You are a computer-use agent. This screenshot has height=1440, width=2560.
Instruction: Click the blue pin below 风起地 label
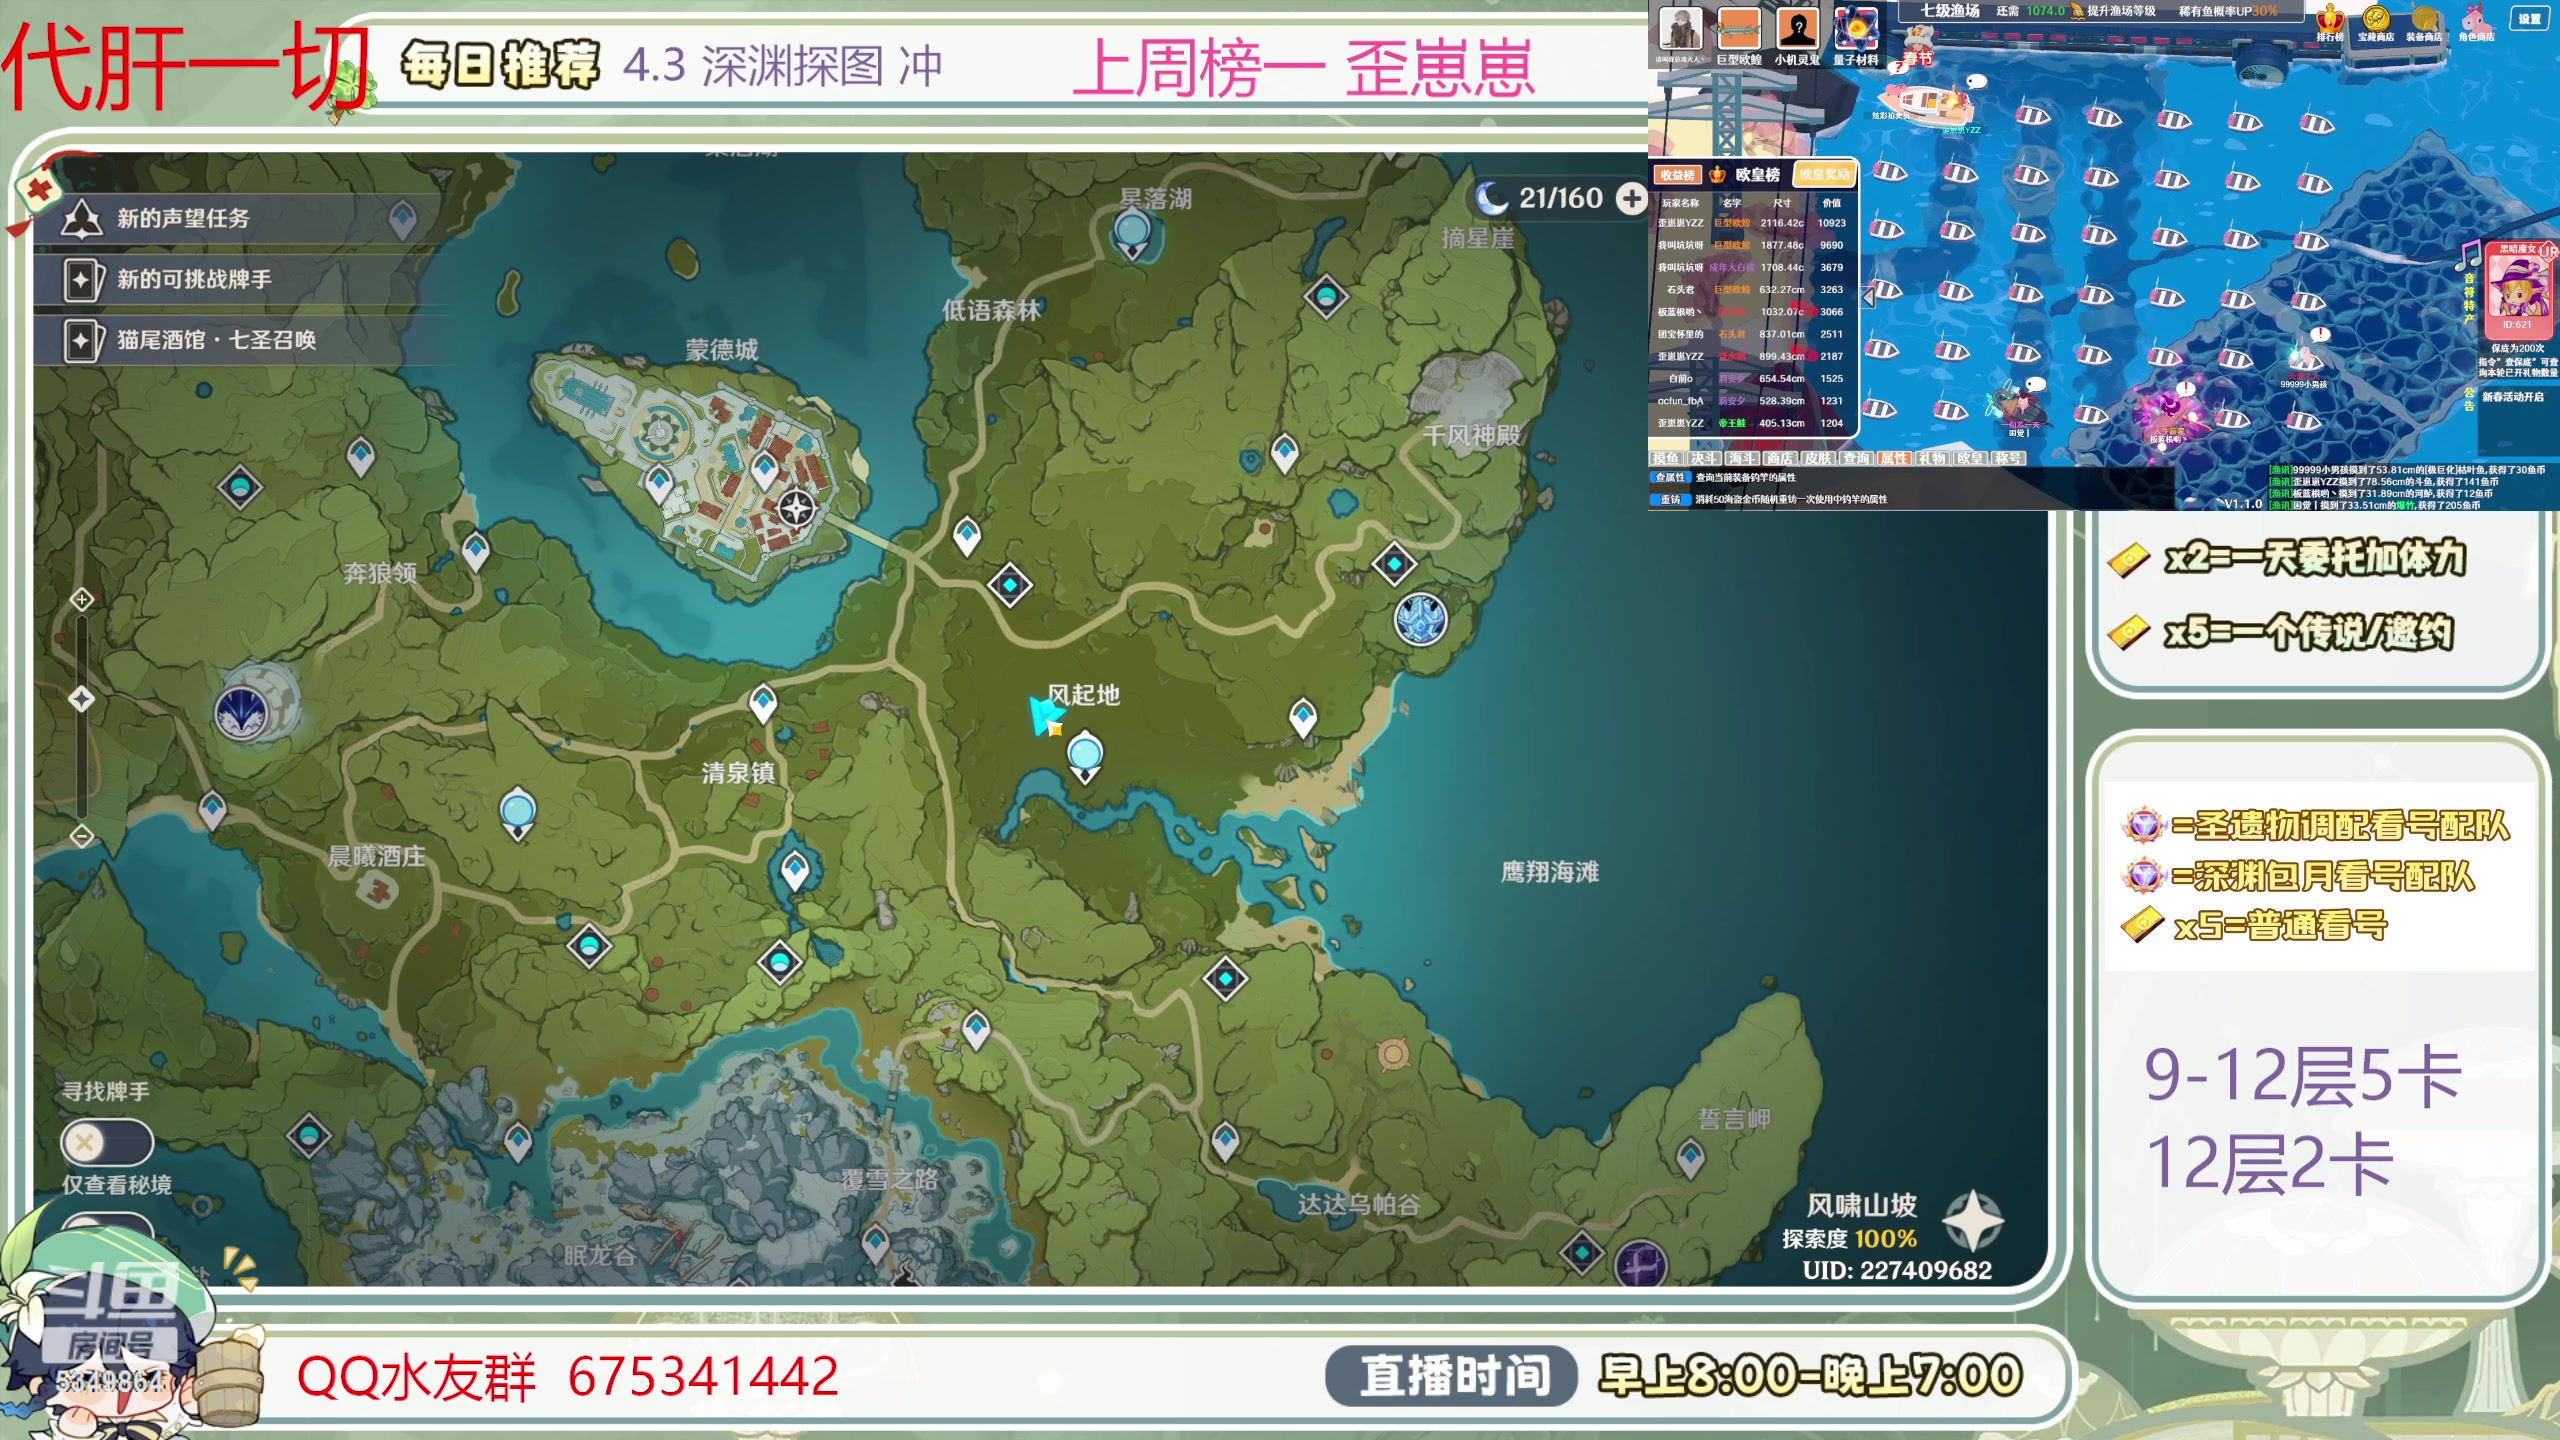pyautogui.click(x=1085, y=755)
